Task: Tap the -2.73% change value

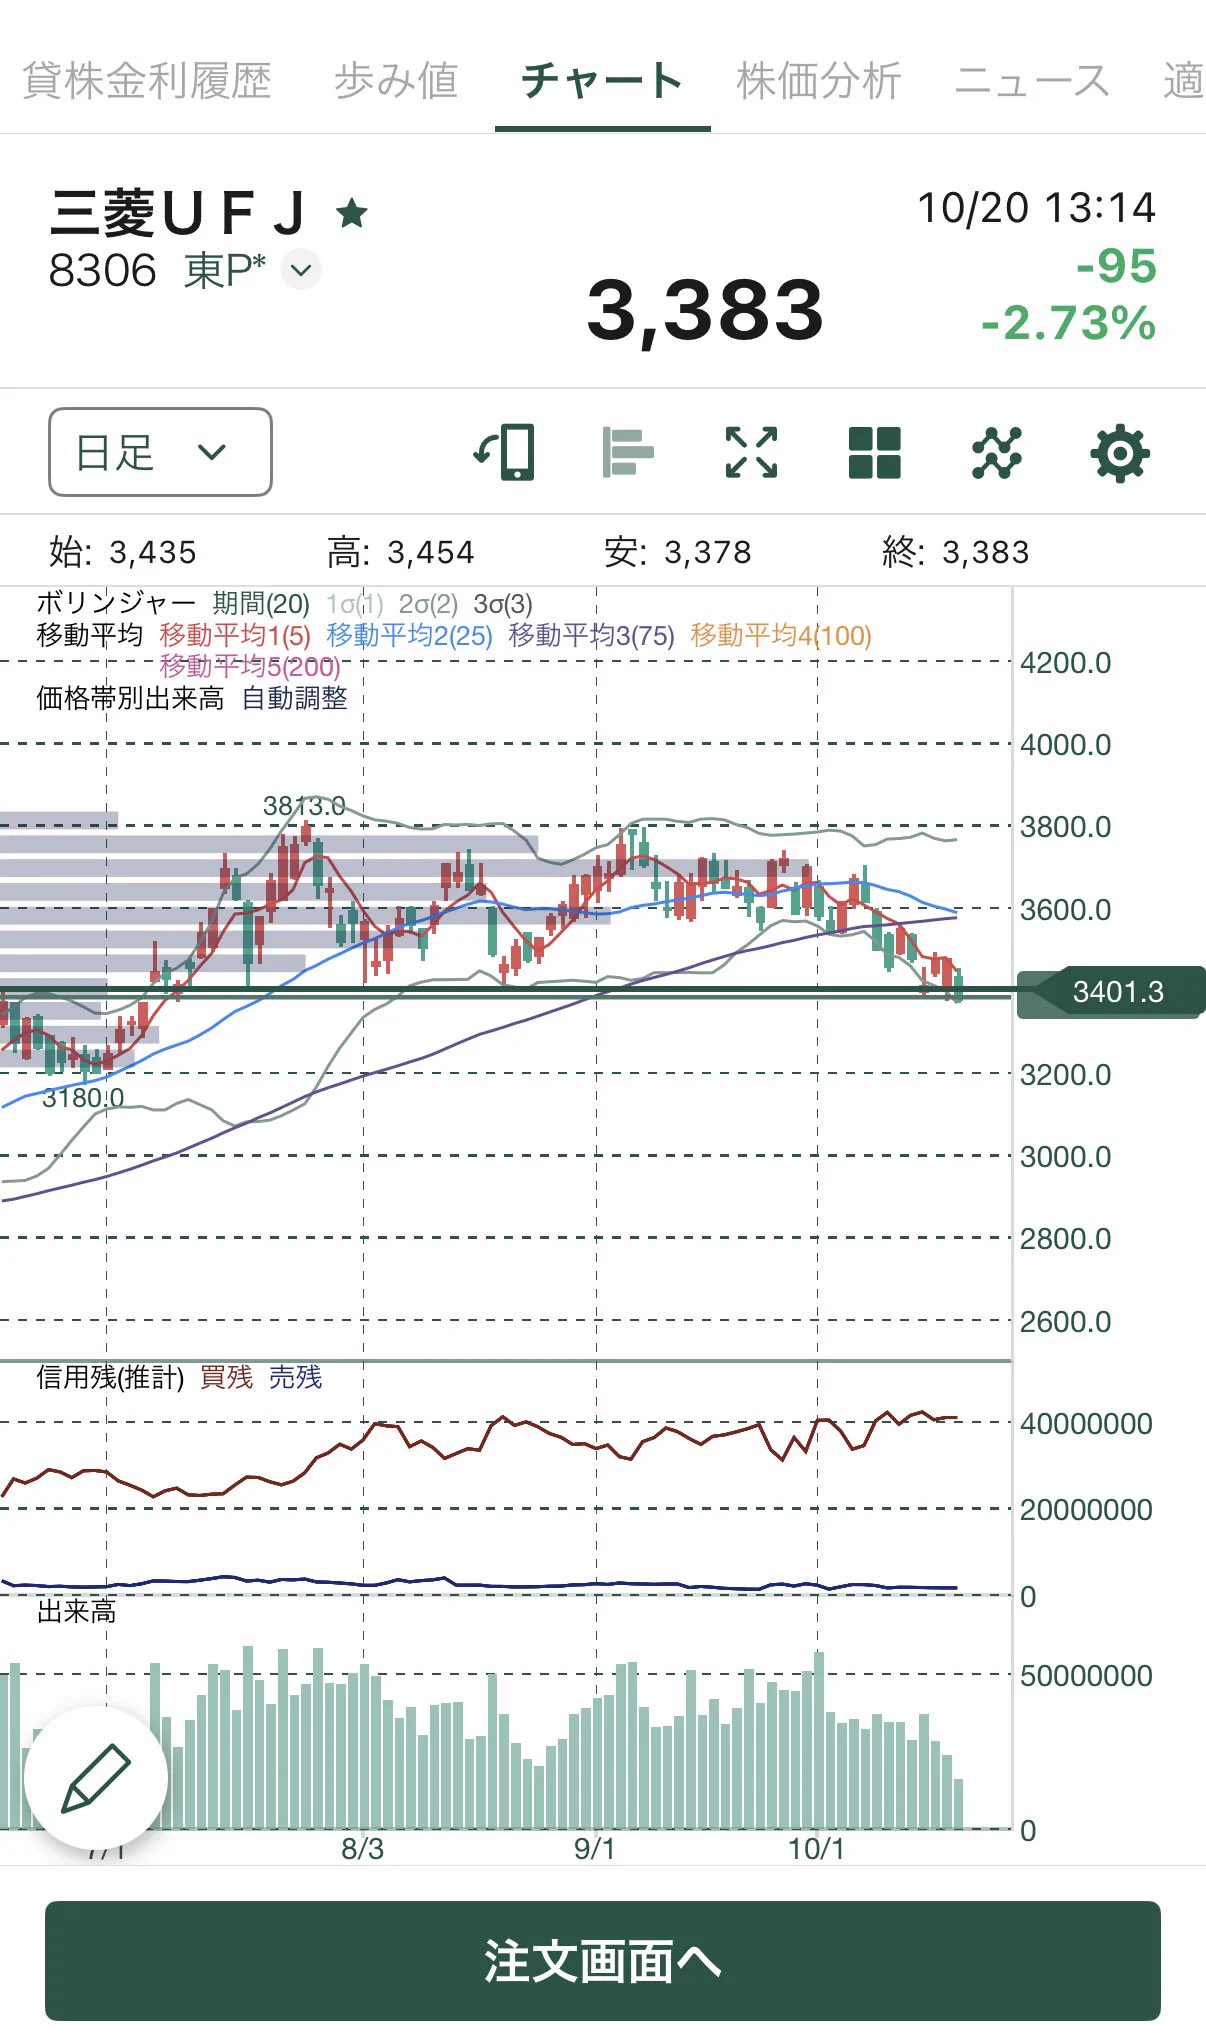Action: [1068, 323]
